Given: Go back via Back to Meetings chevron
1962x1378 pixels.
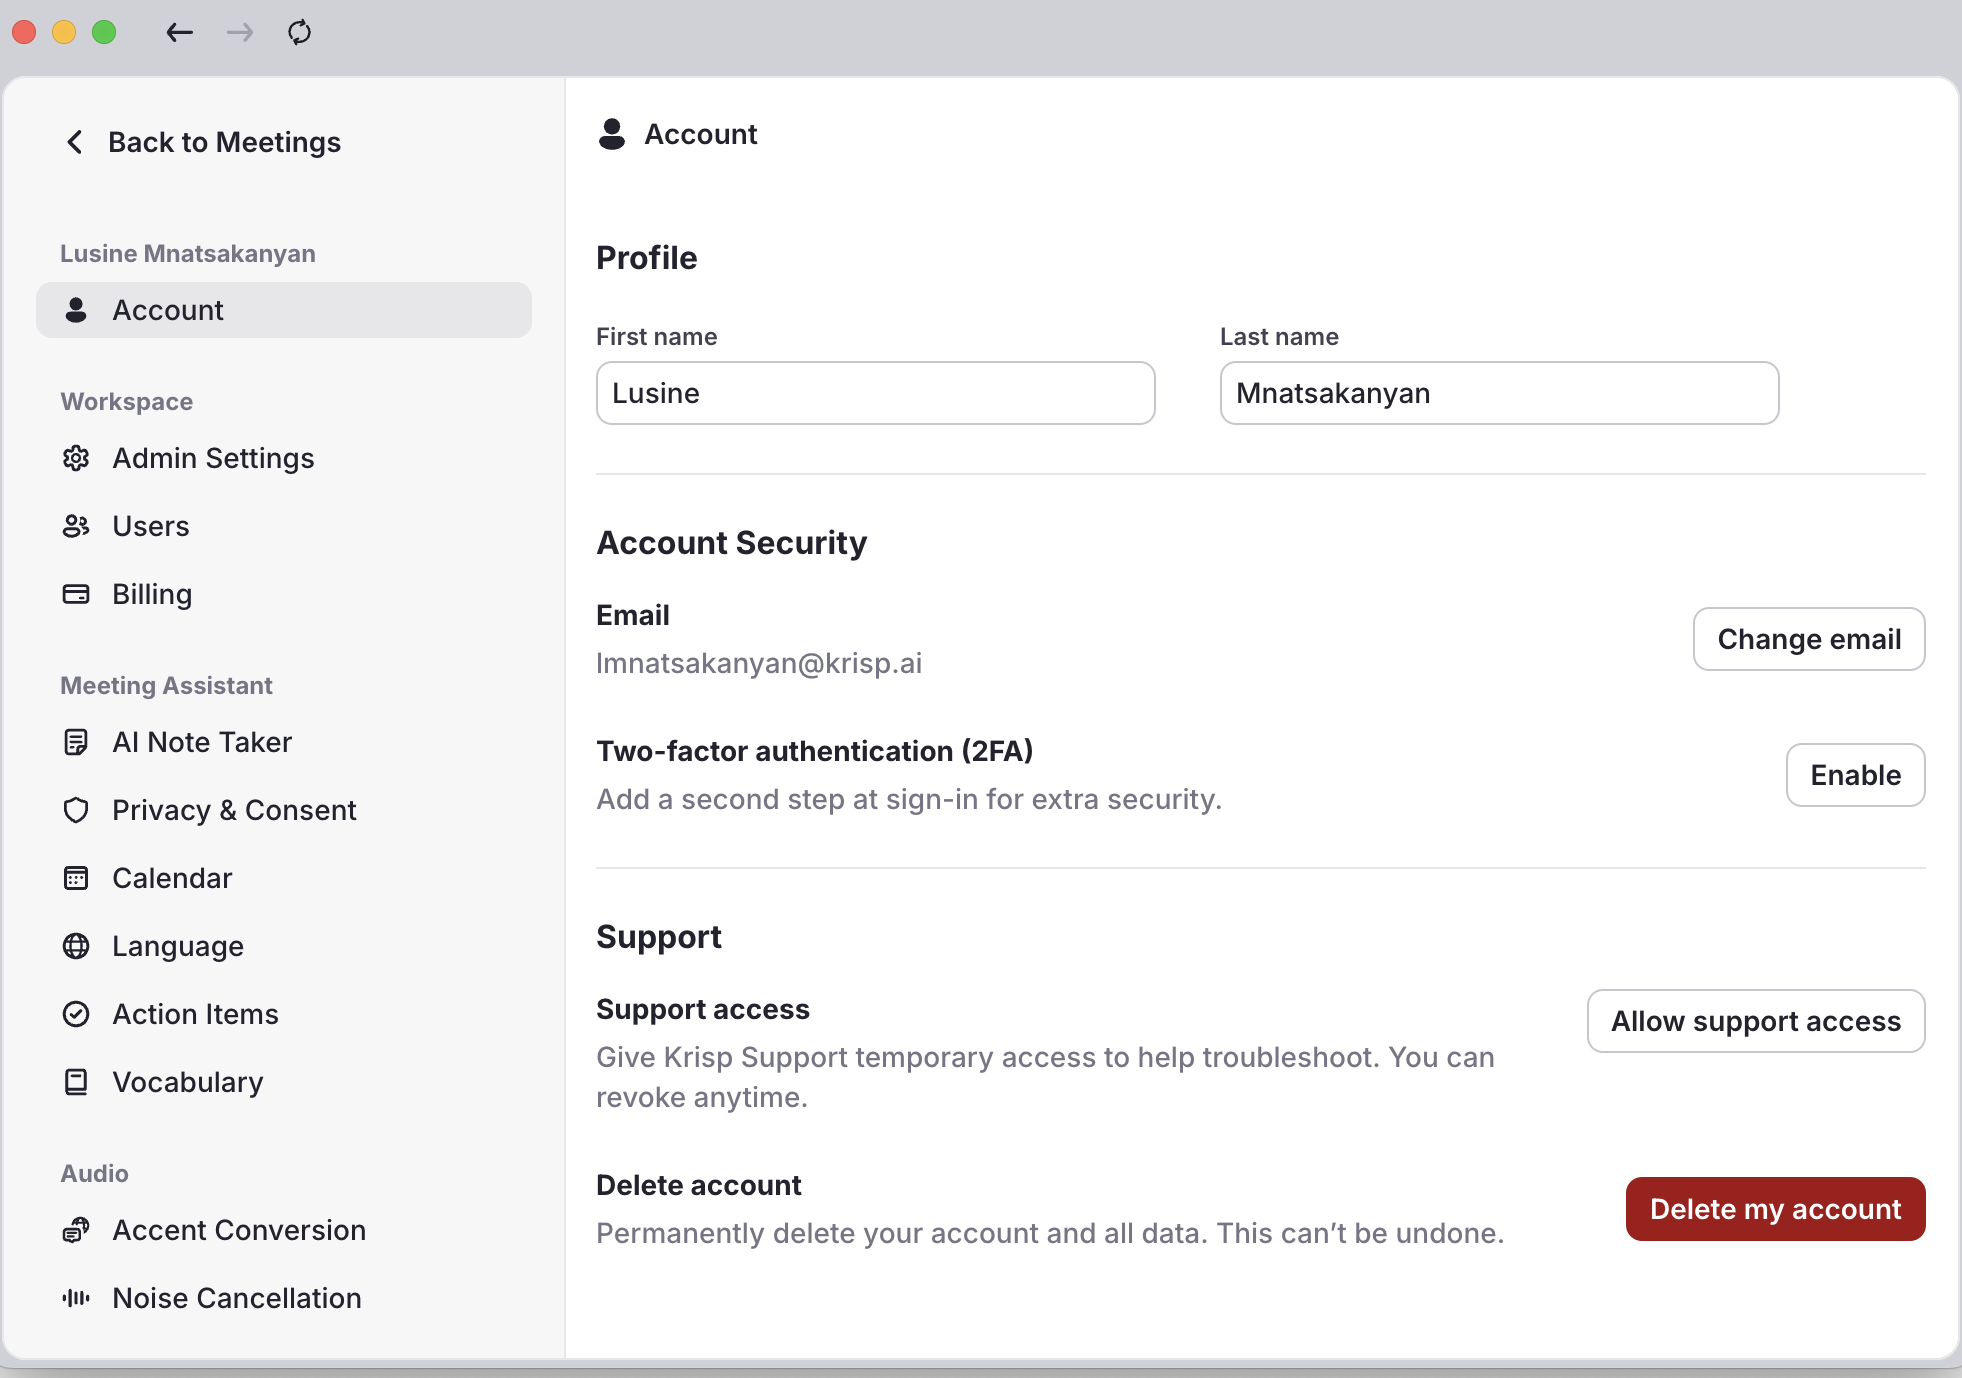Looking at the screenshot, I should (x=75, y=142).
